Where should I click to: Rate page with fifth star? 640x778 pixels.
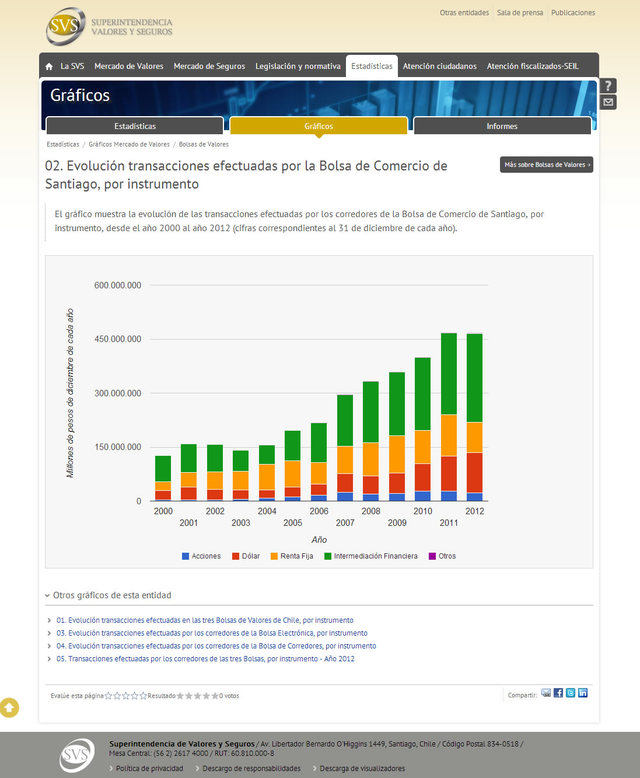143,696
